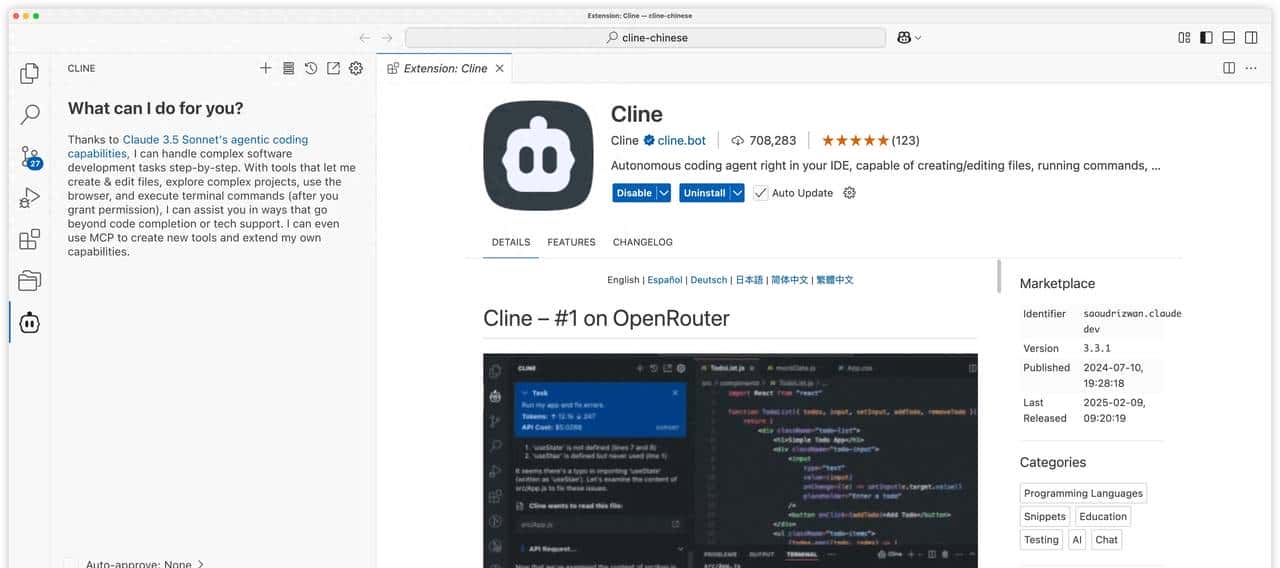Open the Snippets category
Viewport: 1280px width, 568px height.
click(x=1045, y=516)
